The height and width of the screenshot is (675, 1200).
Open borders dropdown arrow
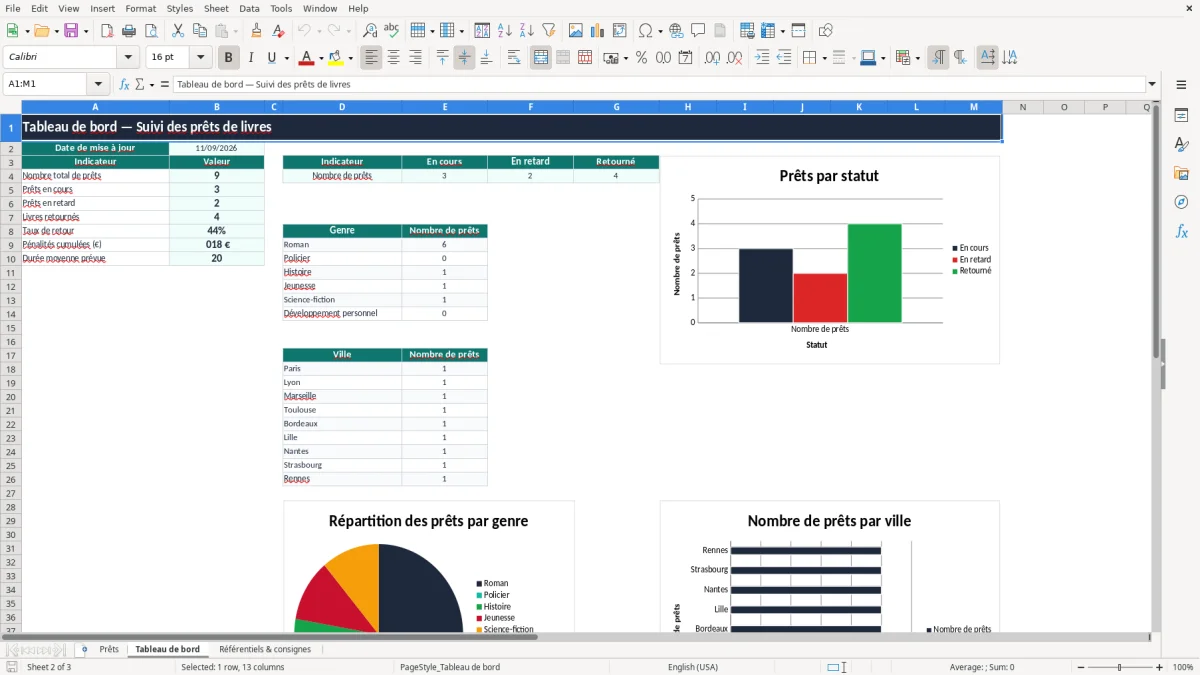point(824,58)
